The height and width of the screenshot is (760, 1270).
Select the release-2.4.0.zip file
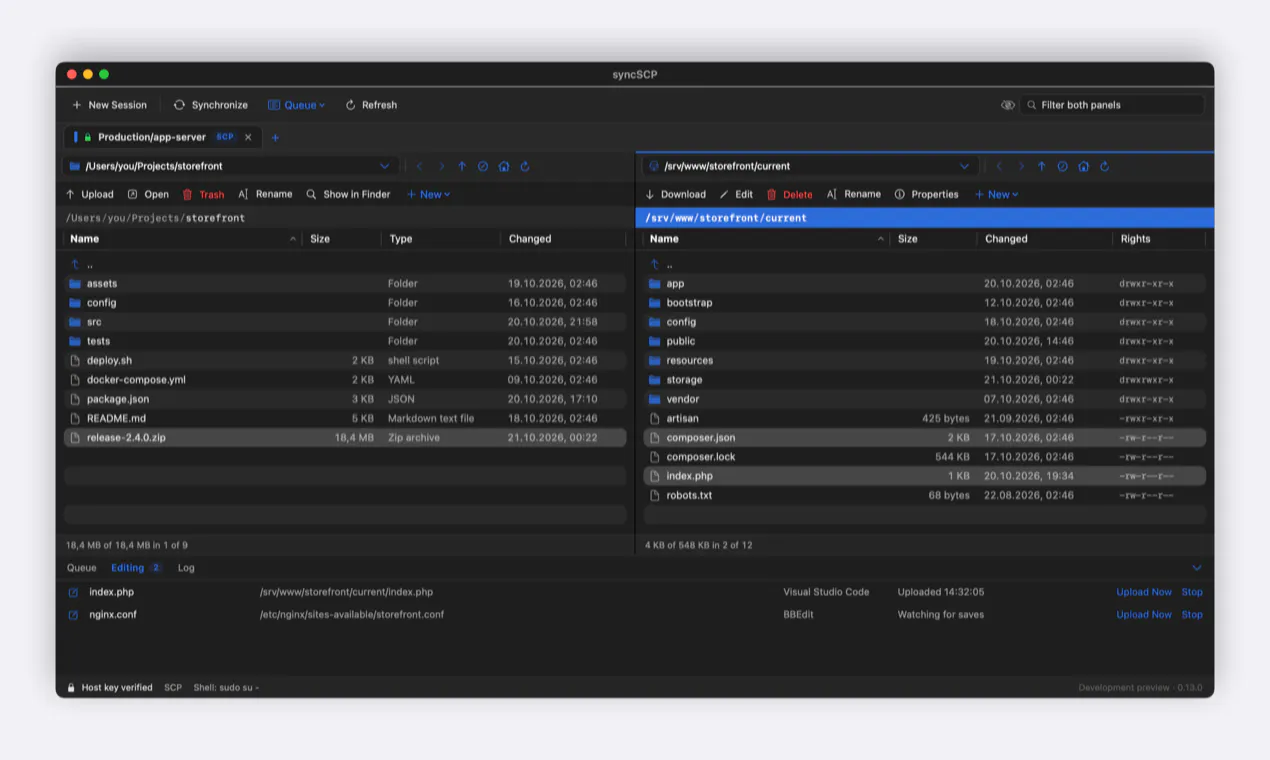point(345,438)
